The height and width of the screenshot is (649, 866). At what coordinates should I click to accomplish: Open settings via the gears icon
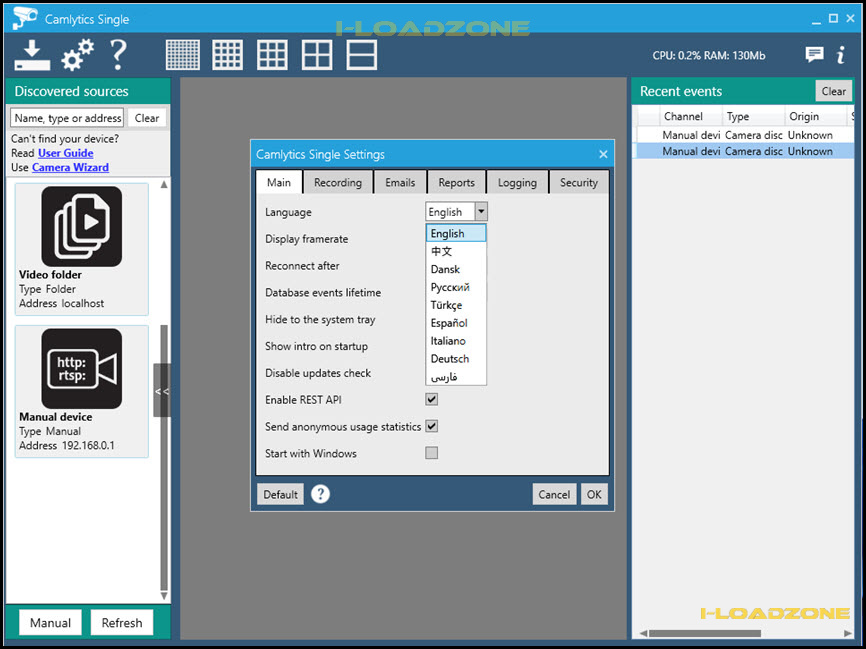click(77, 55)
